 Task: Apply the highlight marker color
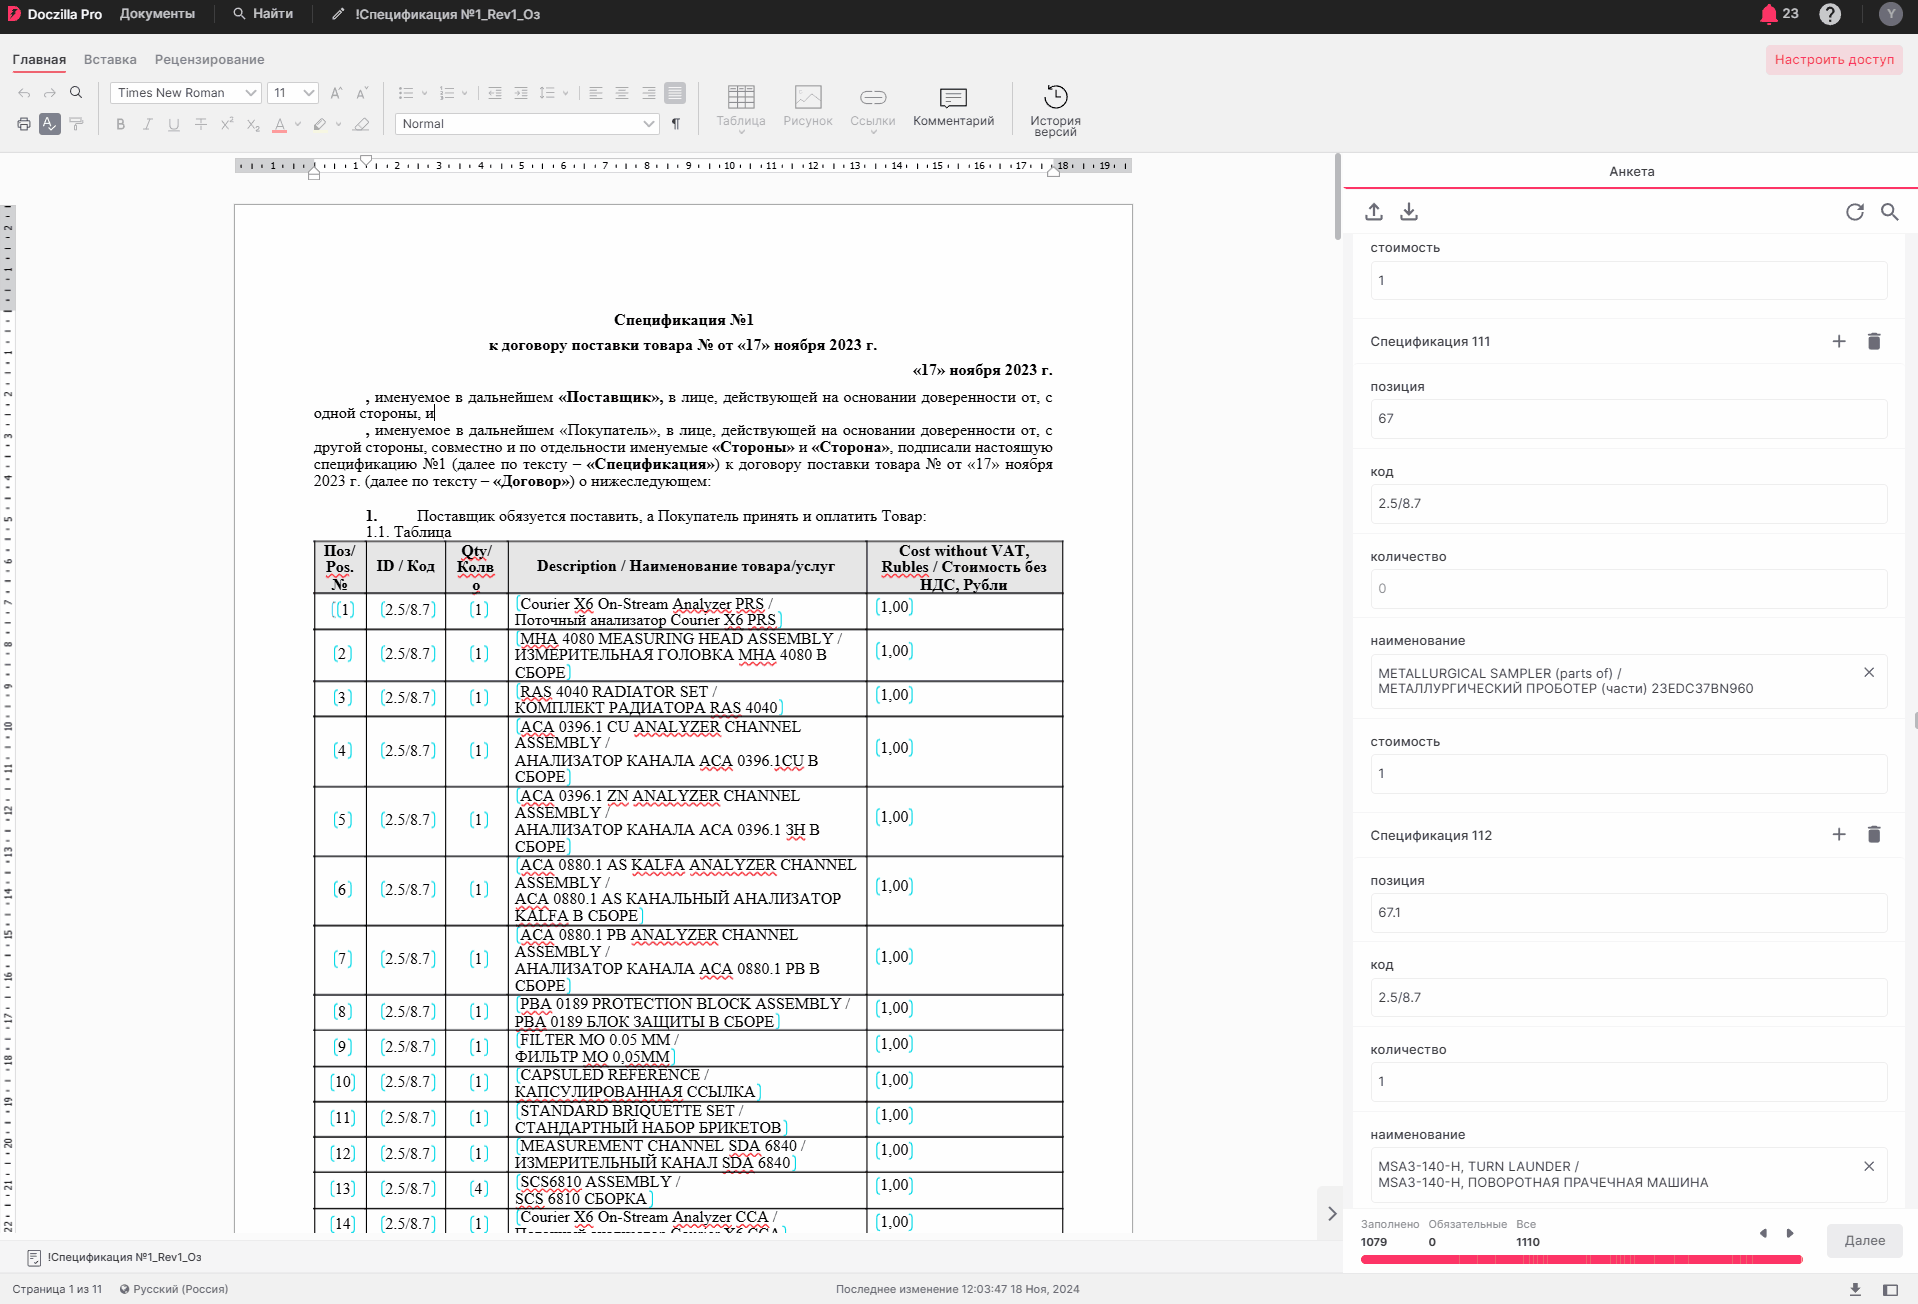pos(320,124)
